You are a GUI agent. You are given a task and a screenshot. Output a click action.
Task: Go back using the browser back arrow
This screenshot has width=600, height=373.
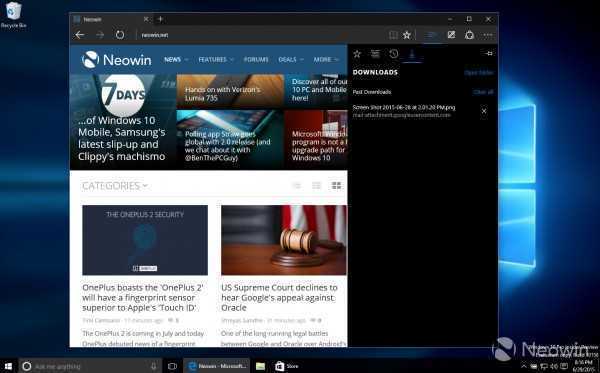tap(80, 35)
